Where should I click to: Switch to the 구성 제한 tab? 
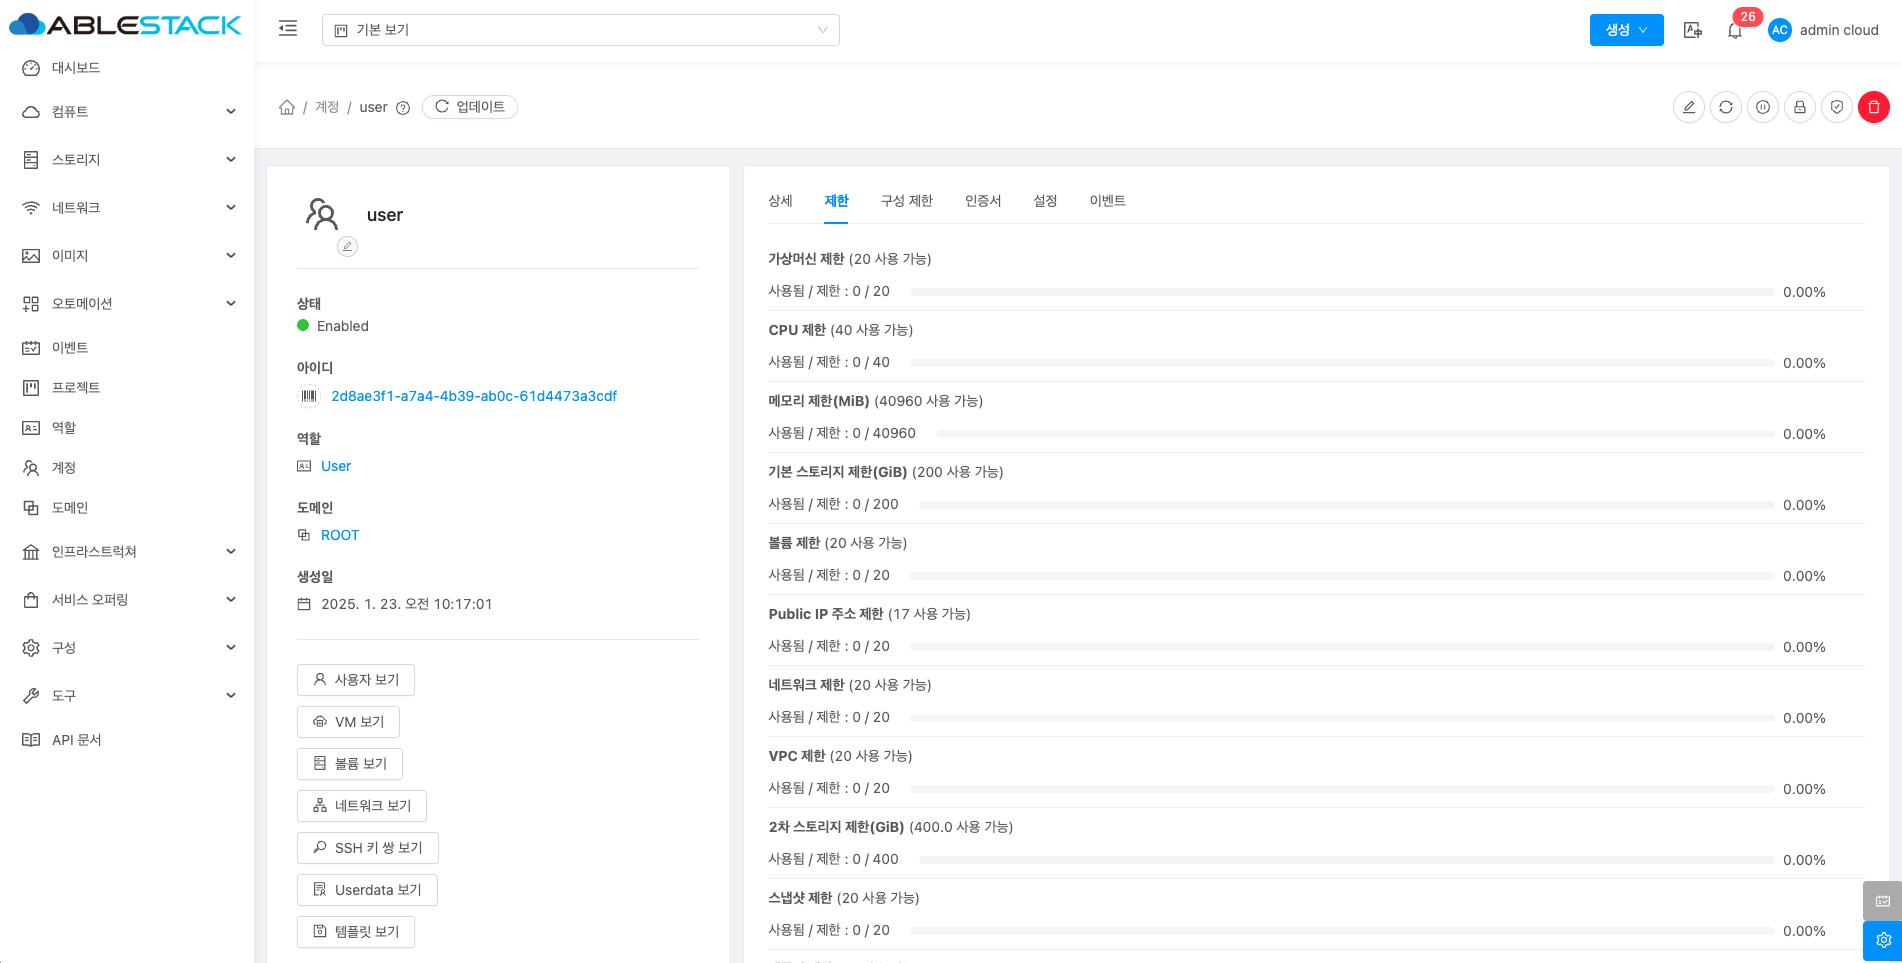[906, 201]
